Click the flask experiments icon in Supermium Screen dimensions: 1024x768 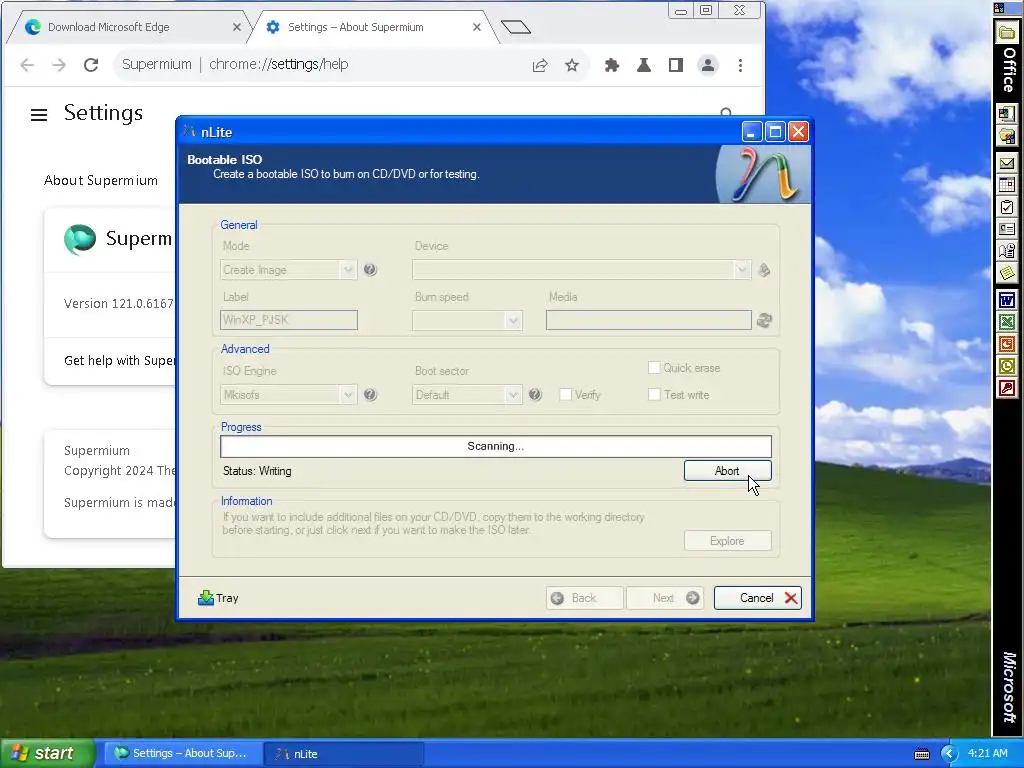click(644, 65)
